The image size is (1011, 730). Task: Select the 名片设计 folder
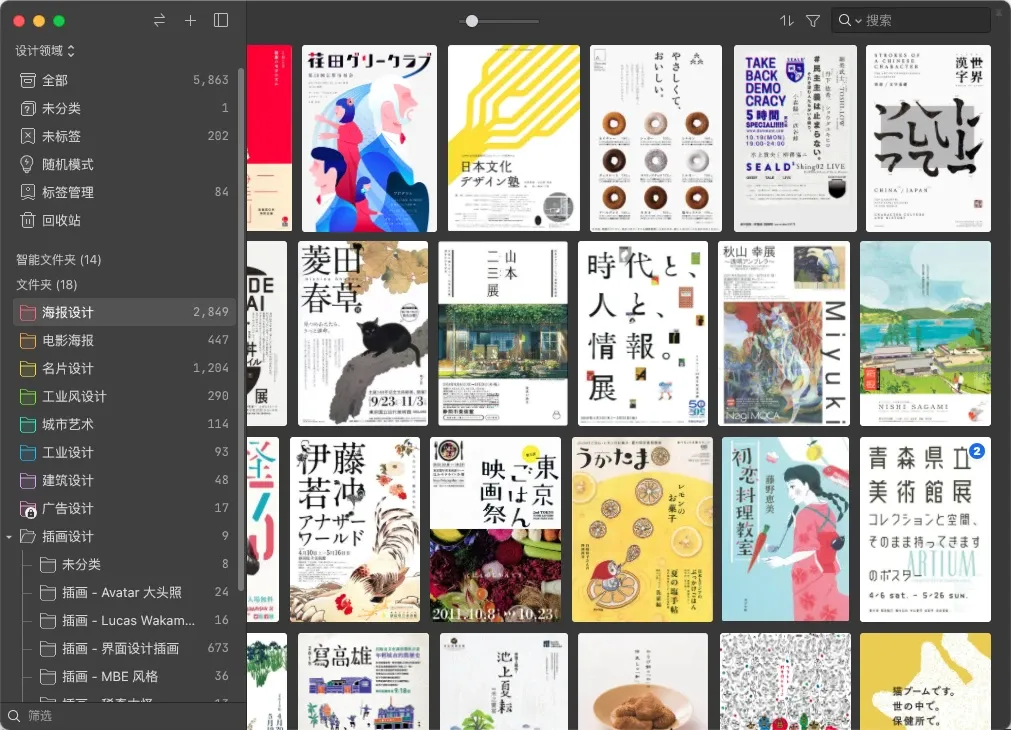click(x=124, y=368)
